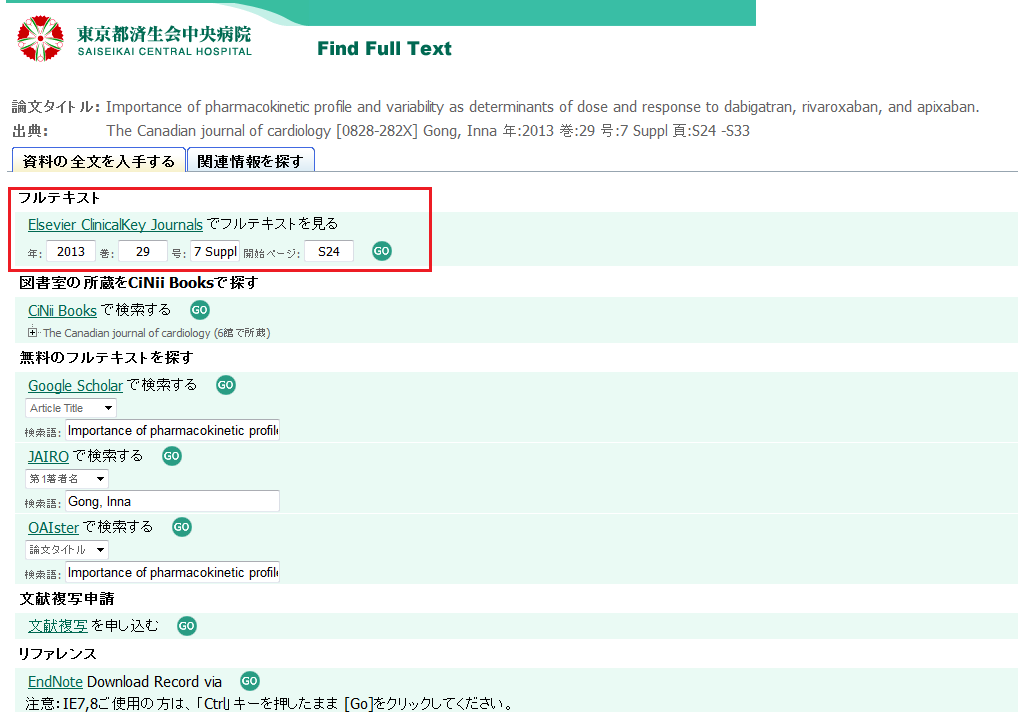Viewport: 1018px width, 718px height.
Task: Open the 文献複写 link
Action: point(58,626)
